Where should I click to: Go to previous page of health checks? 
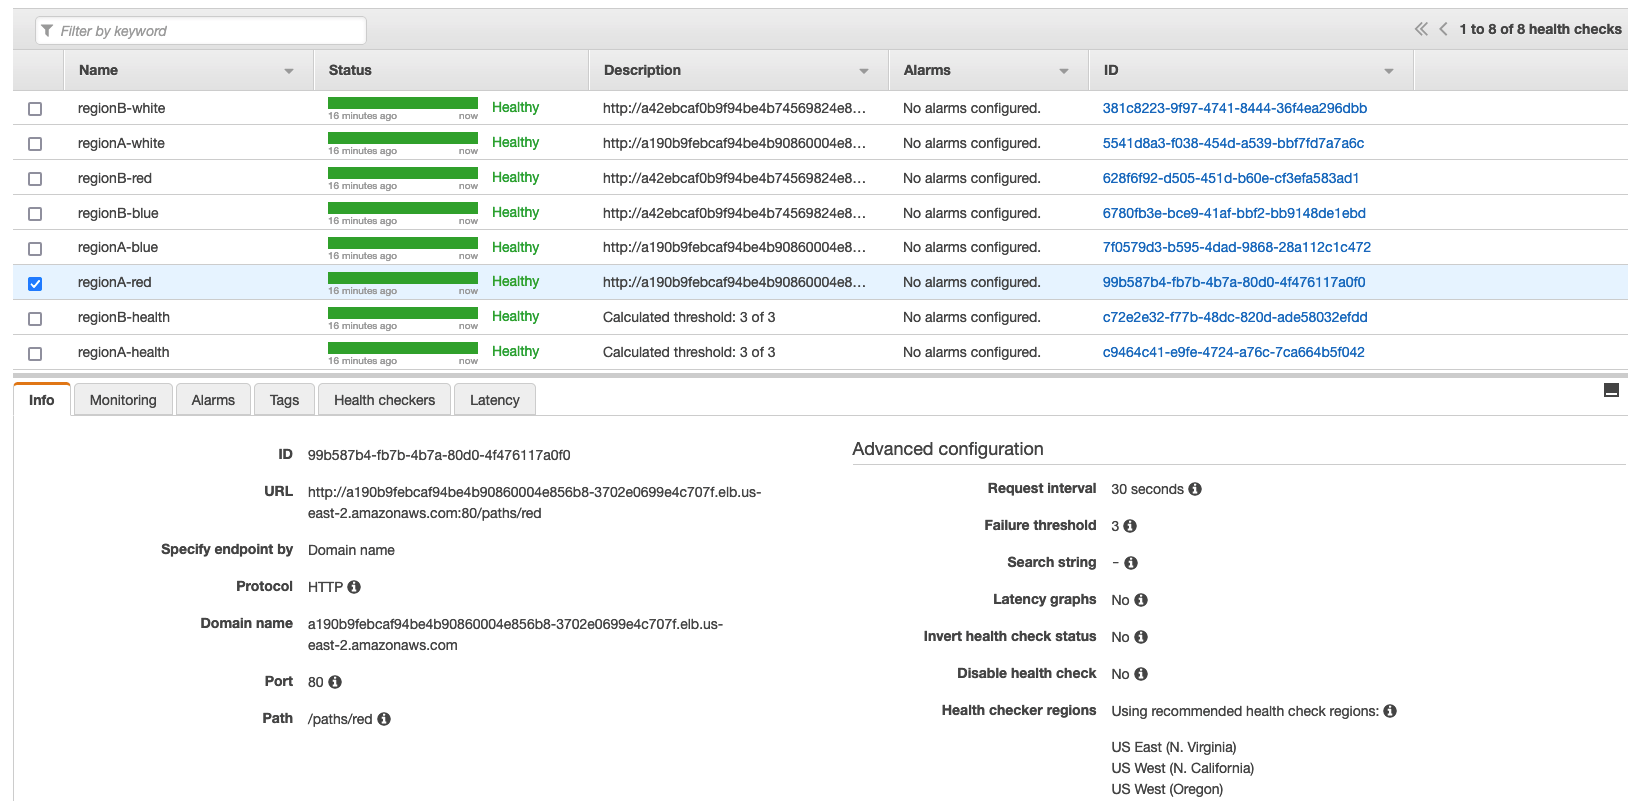pyautogui.click(x=1443, y=29)
